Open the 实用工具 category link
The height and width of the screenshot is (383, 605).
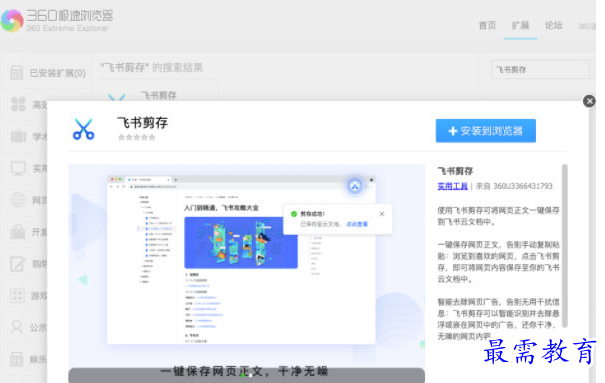pos(453,186)
